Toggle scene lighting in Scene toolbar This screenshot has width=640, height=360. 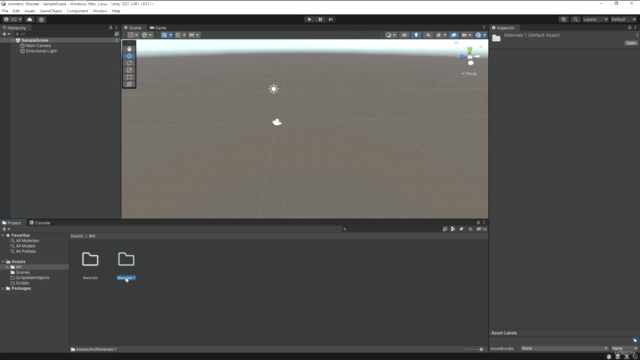pyautogui.click(x=416, y=35)
